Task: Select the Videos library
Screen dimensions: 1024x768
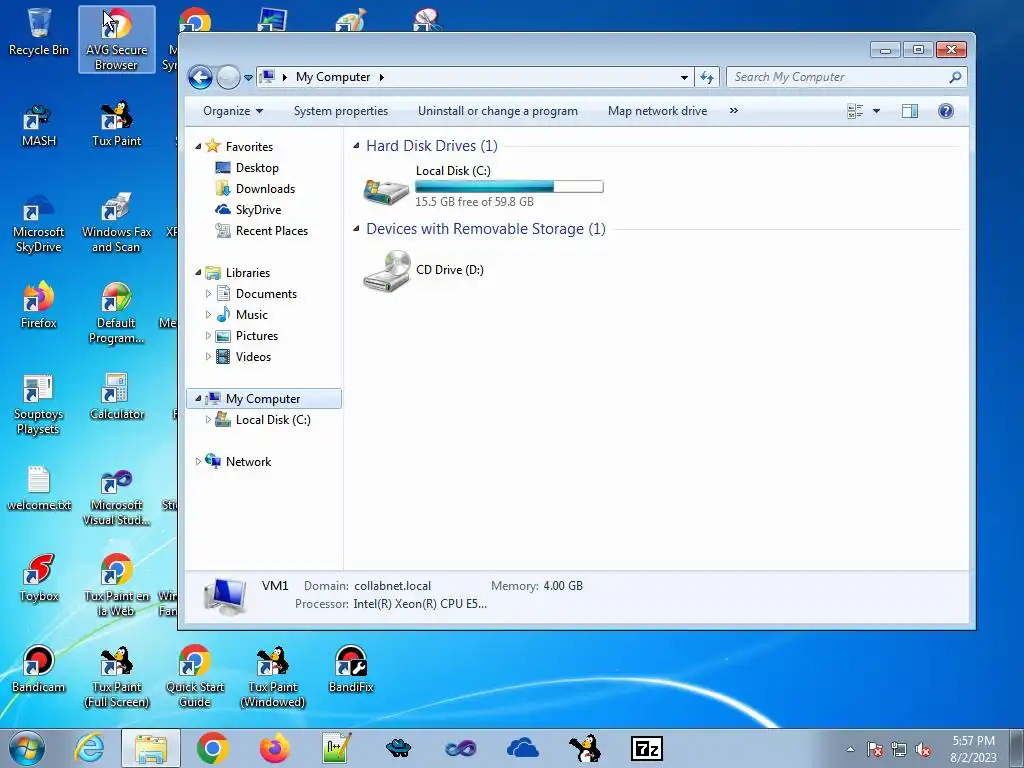Action: pyautogui.click(x=253, y=357)
